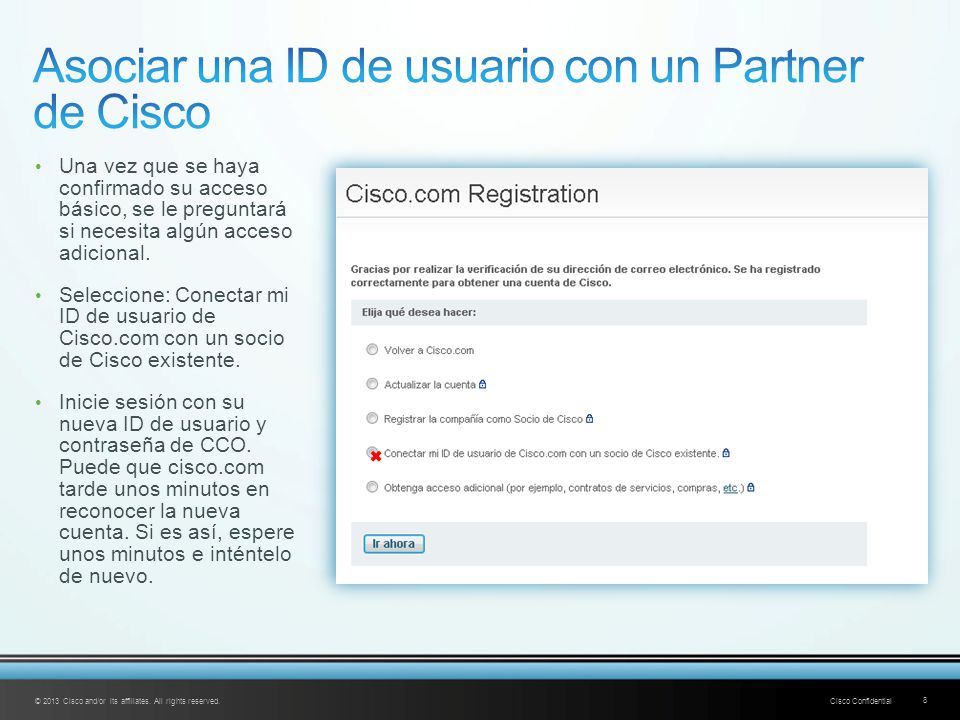The width and height of the screenshot is (960, 720).
Task: Click the '© 2013 Cisco and/or its affiliates' footer
Action: point(127,701)
